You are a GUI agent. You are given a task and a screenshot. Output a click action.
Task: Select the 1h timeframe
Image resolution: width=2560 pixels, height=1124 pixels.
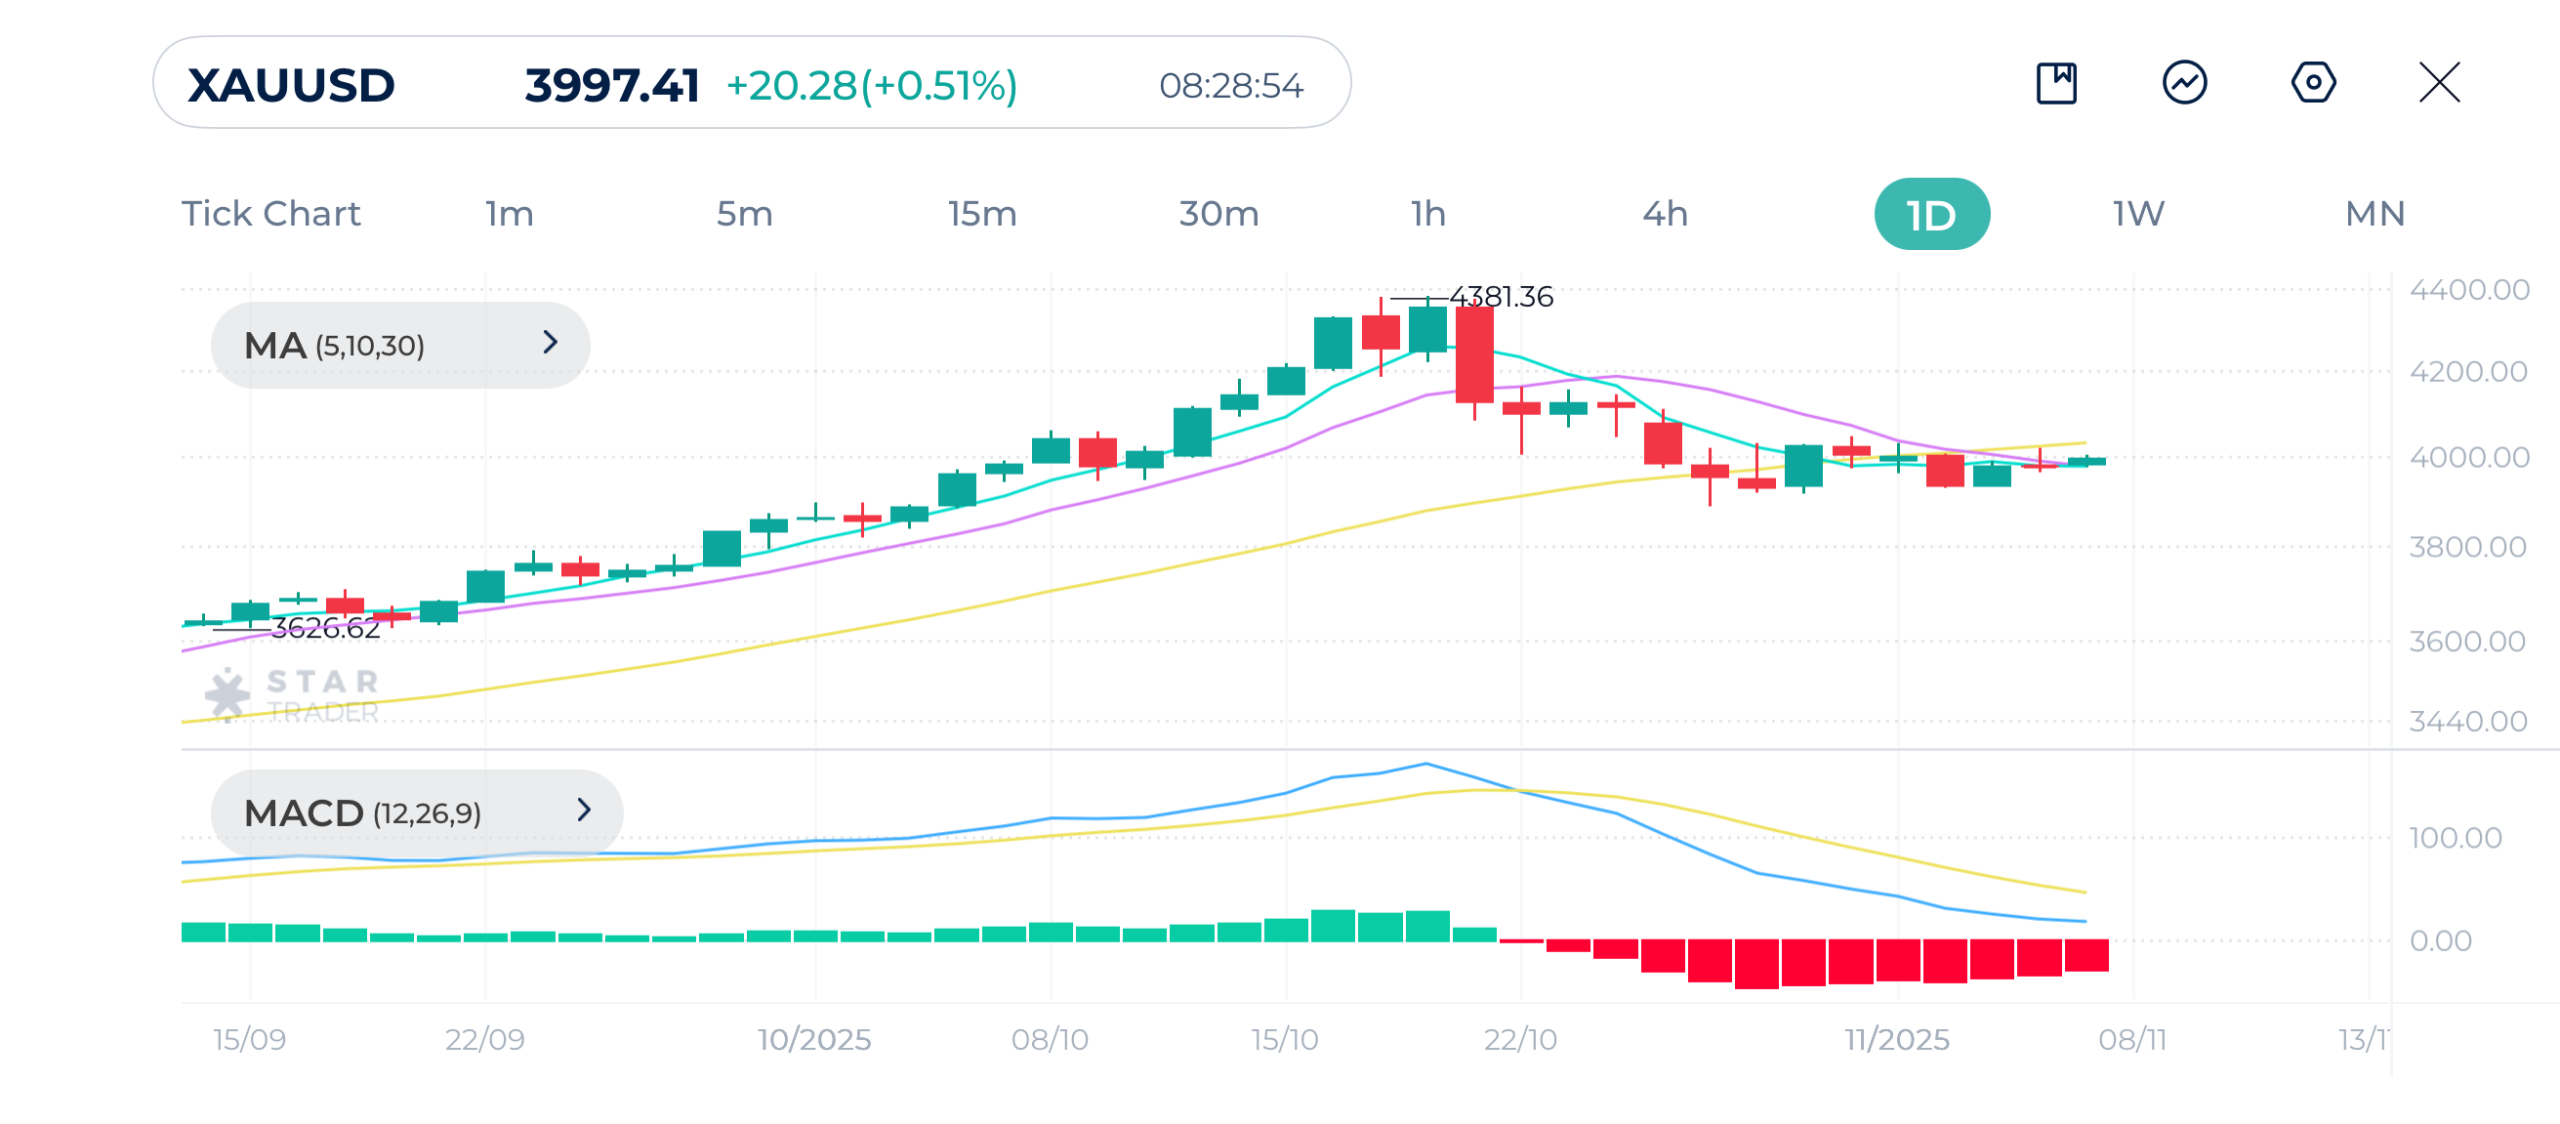pos(1428,214)
